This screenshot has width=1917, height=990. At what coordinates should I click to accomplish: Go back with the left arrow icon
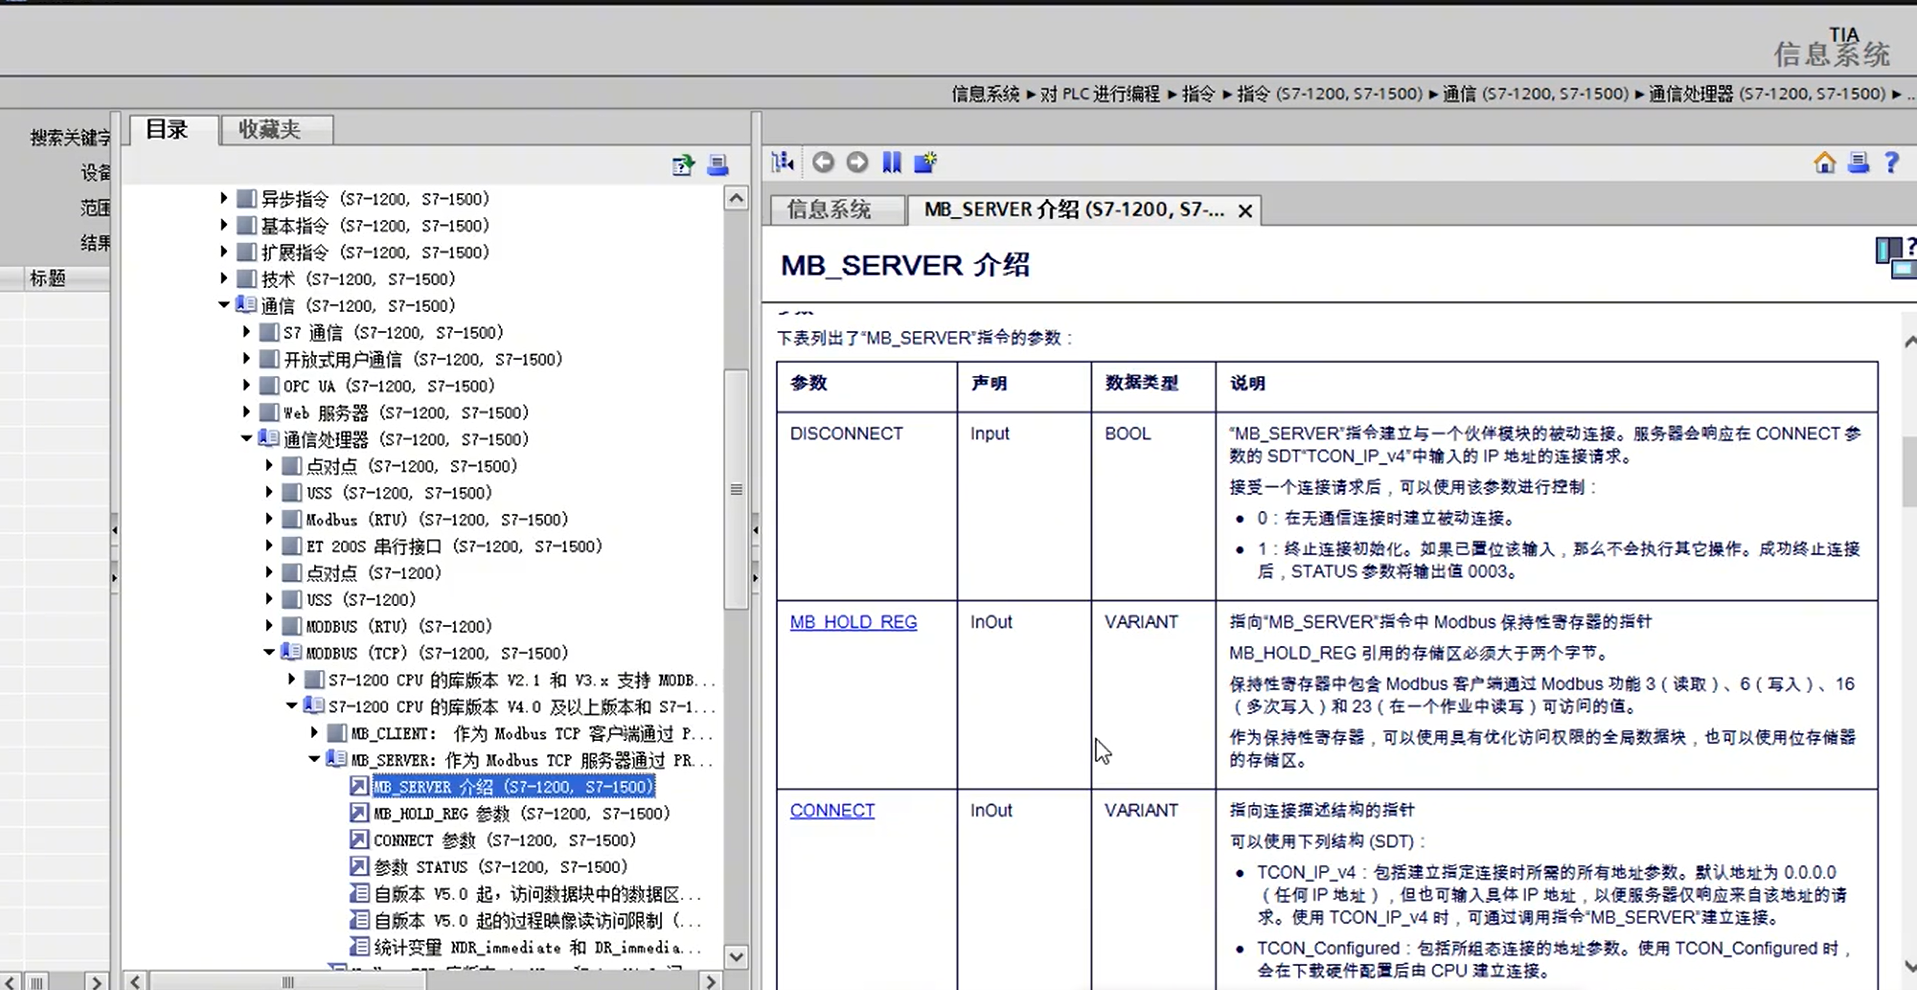click(823, 162)
